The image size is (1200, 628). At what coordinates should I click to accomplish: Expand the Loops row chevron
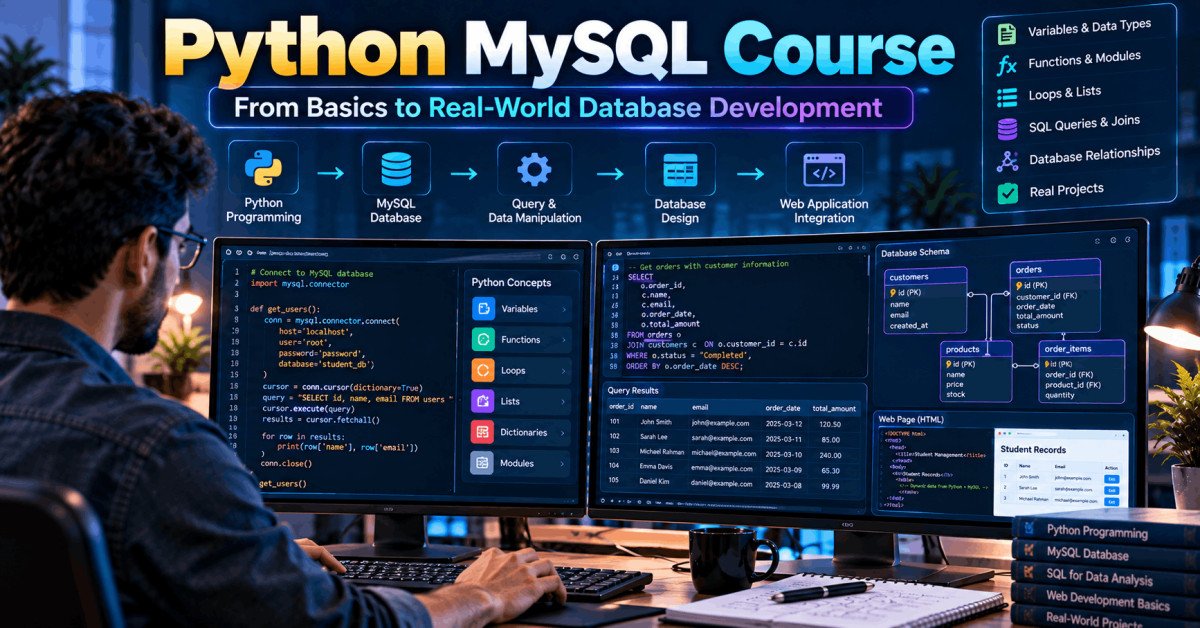pos(564,371)
